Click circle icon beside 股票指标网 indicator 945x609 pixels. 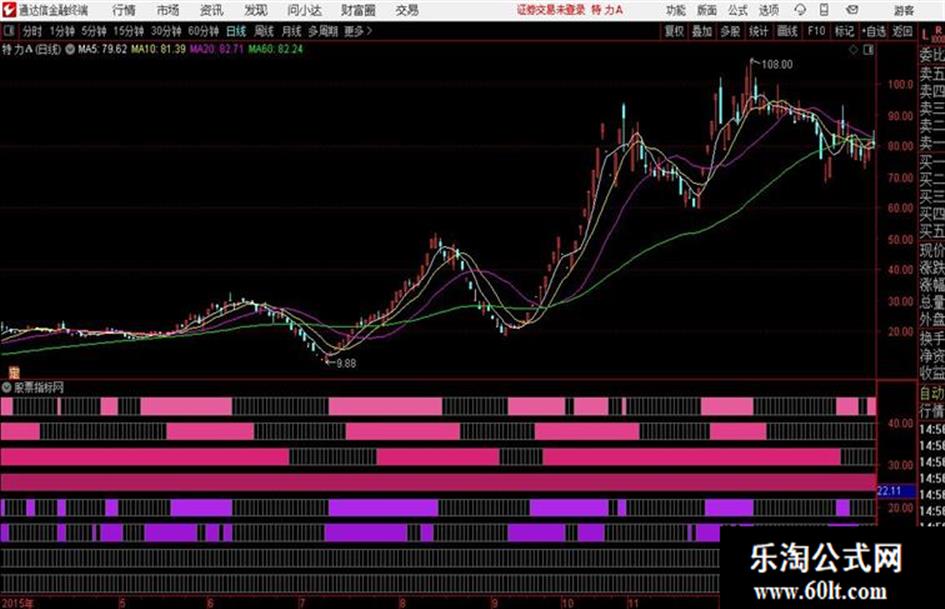(x=7, y=387)
